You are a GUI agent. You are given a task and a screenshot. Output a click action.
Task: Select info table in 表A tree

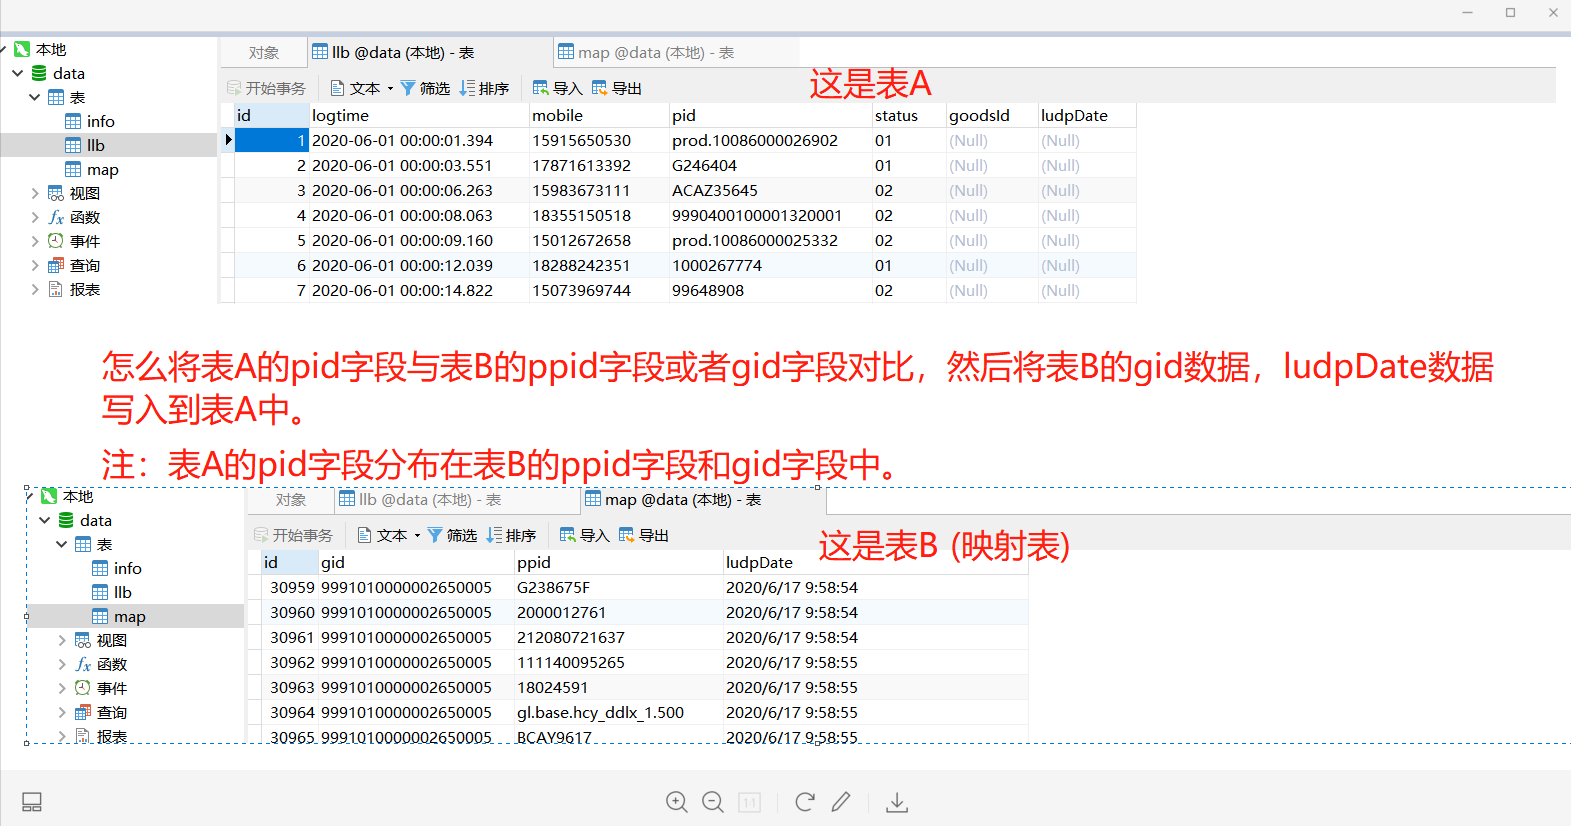coord(90,121)
